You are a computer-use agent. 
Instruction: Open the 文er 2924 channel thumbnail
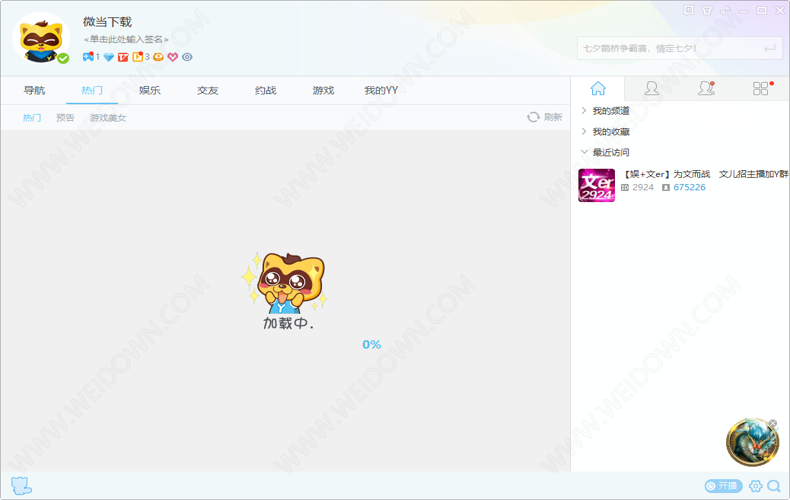pyautogui.click(x=597, y=185)
